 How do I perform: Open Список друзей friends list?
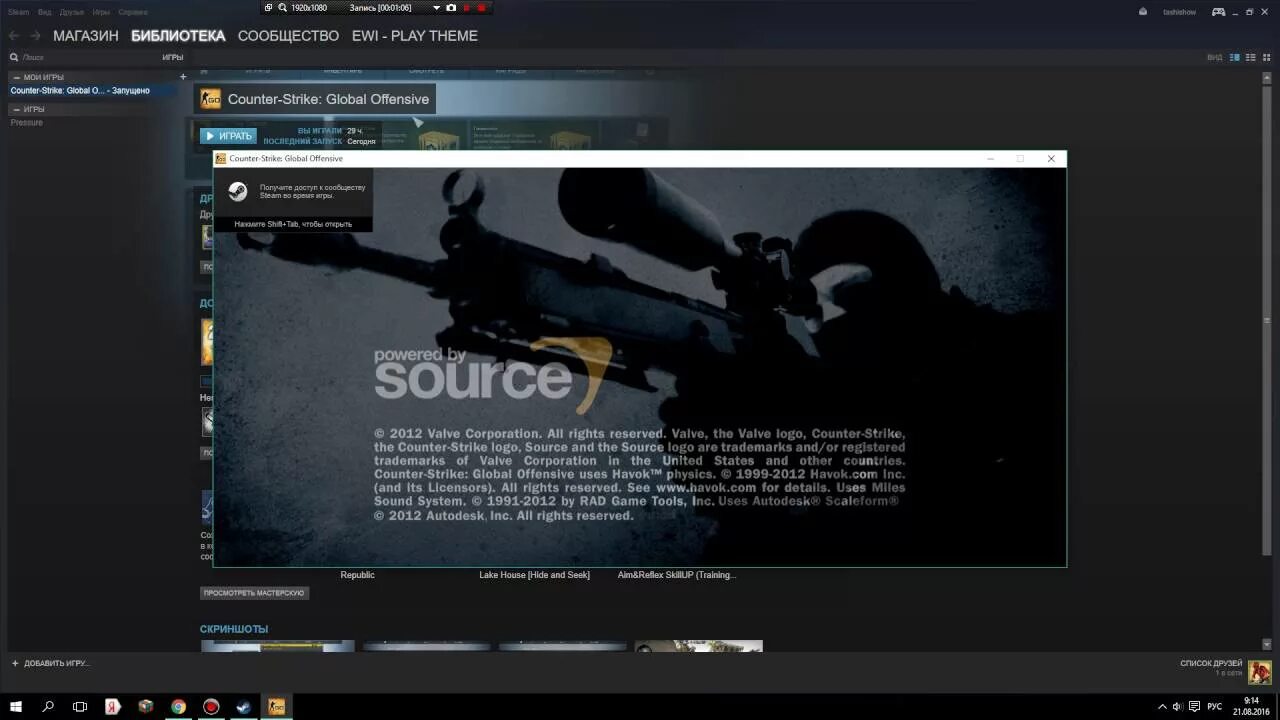[x=1211, y=664]
